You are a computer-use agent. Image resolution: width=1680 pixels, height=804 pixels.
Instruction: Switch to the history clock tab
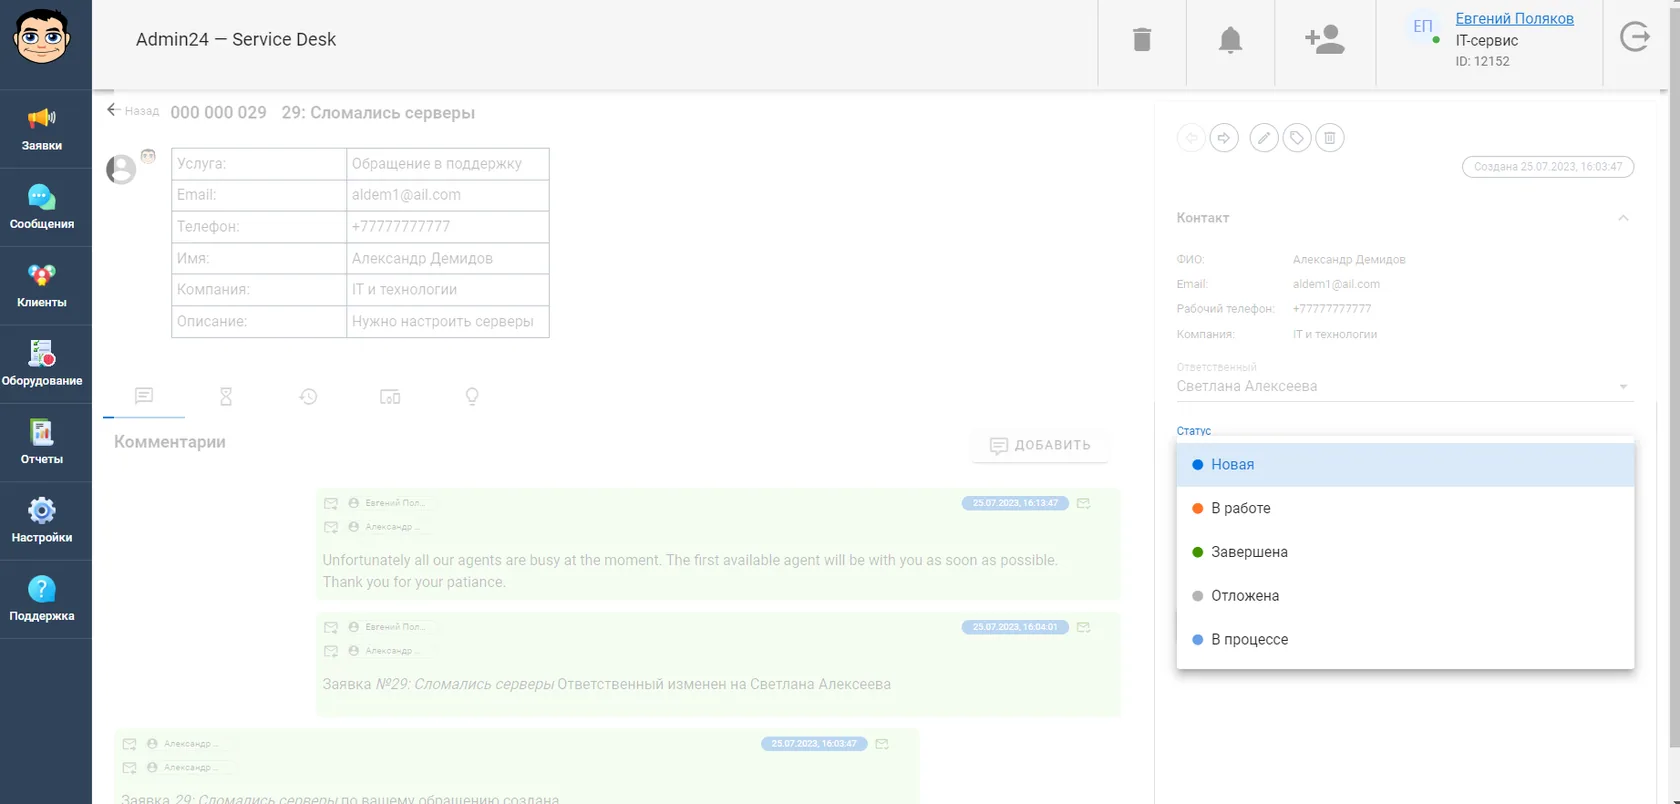(x=308, y=397)
